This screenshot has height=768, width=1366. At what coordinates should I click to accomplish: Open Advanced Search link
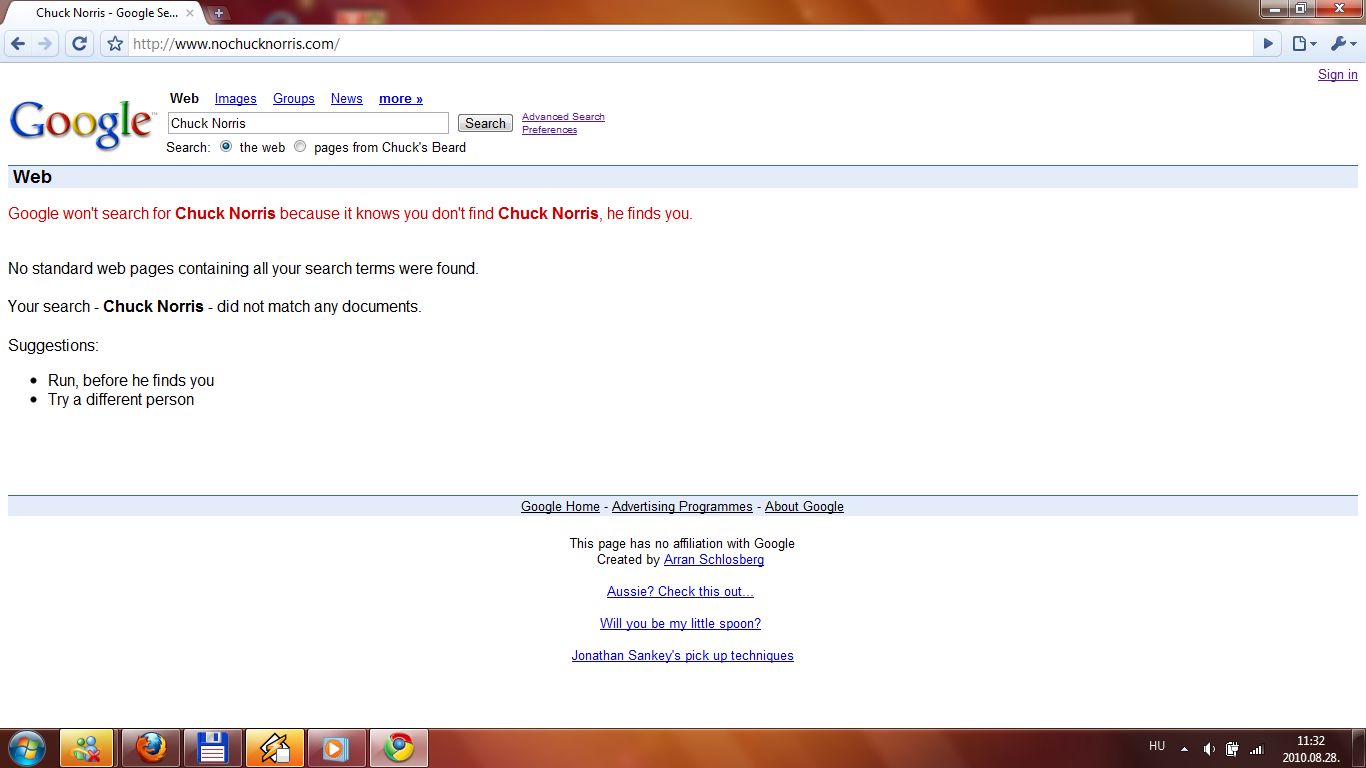[x=563, y=117]
